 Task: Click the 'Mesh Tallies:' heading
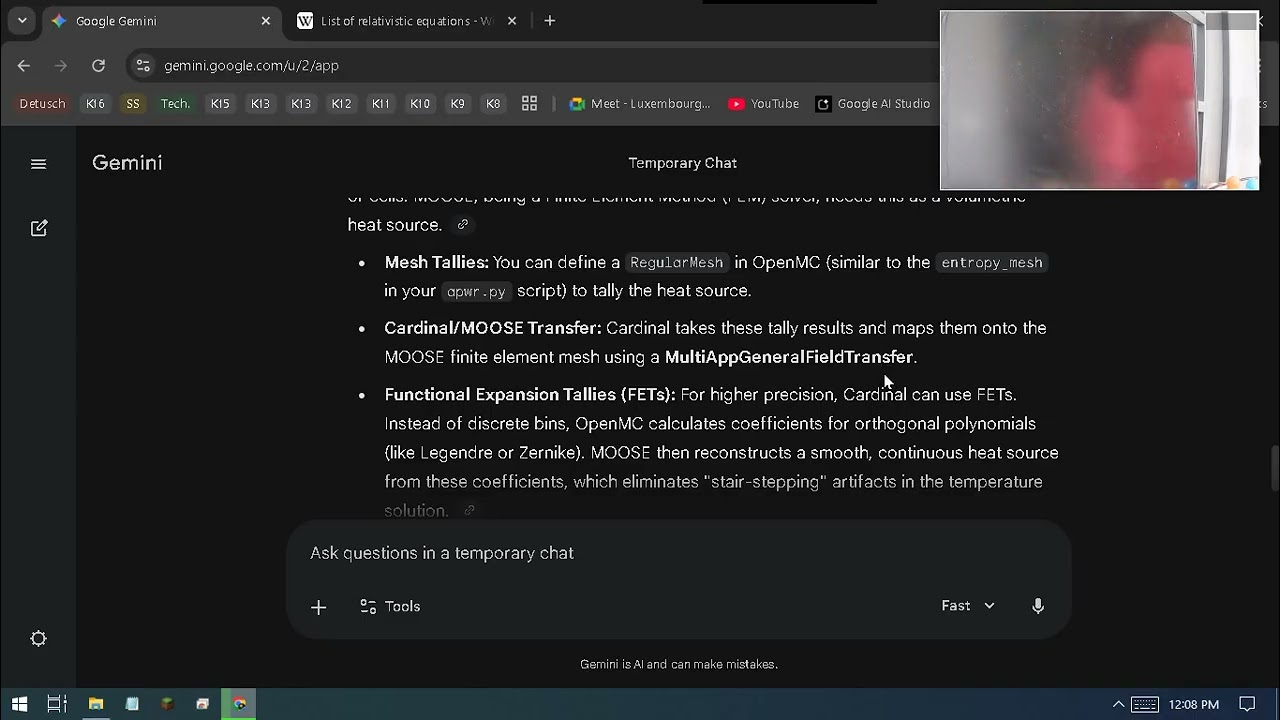[x=436, y=263]
